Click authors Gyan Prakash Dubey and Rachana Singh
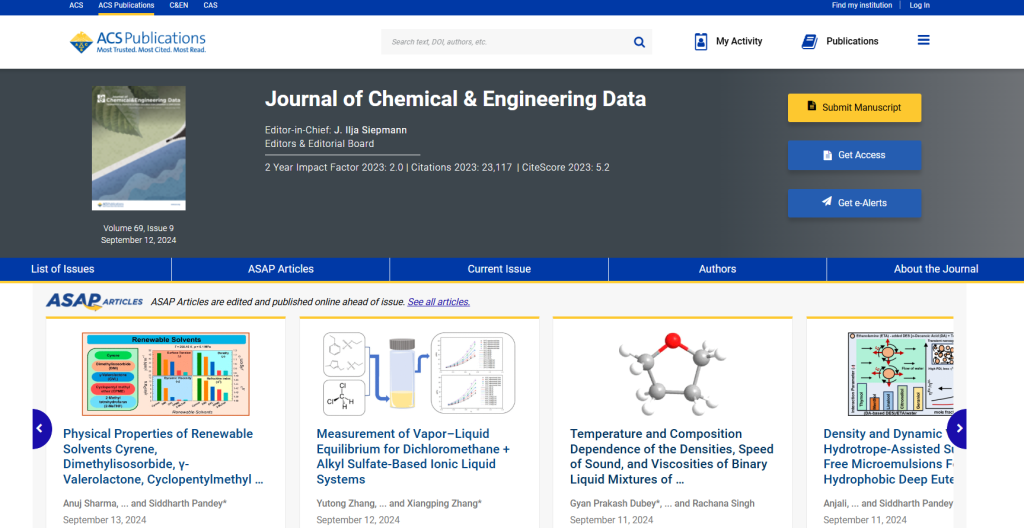 coord(662,503)
